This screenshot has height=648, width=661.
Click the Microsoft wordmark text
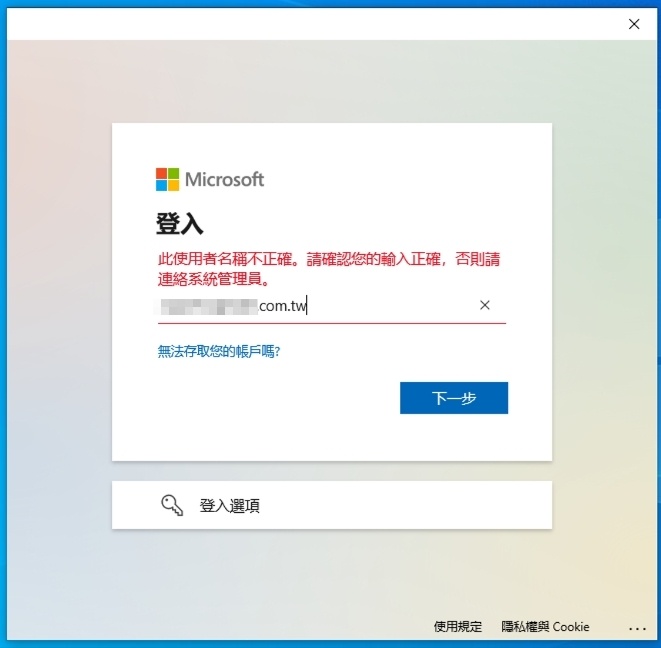pos(224,179)
